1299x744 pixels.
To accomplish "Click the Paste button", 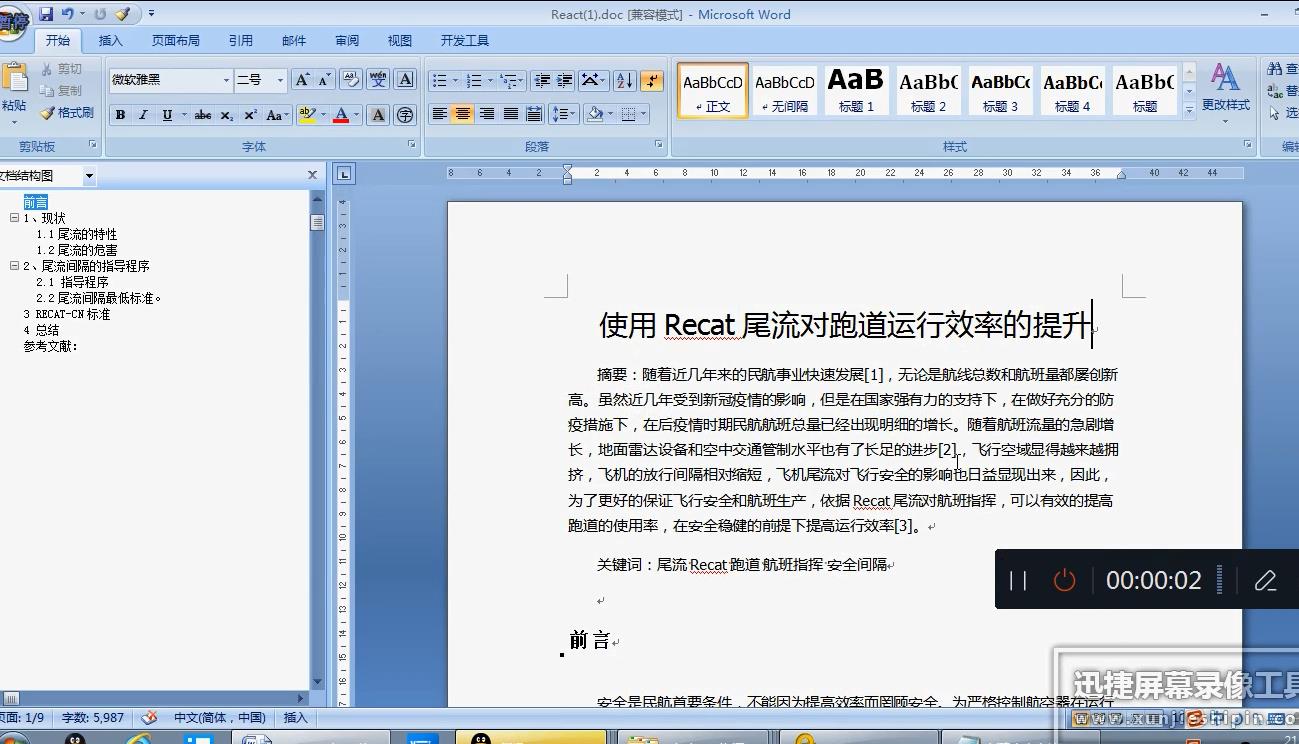I will [x=14, y=90].
